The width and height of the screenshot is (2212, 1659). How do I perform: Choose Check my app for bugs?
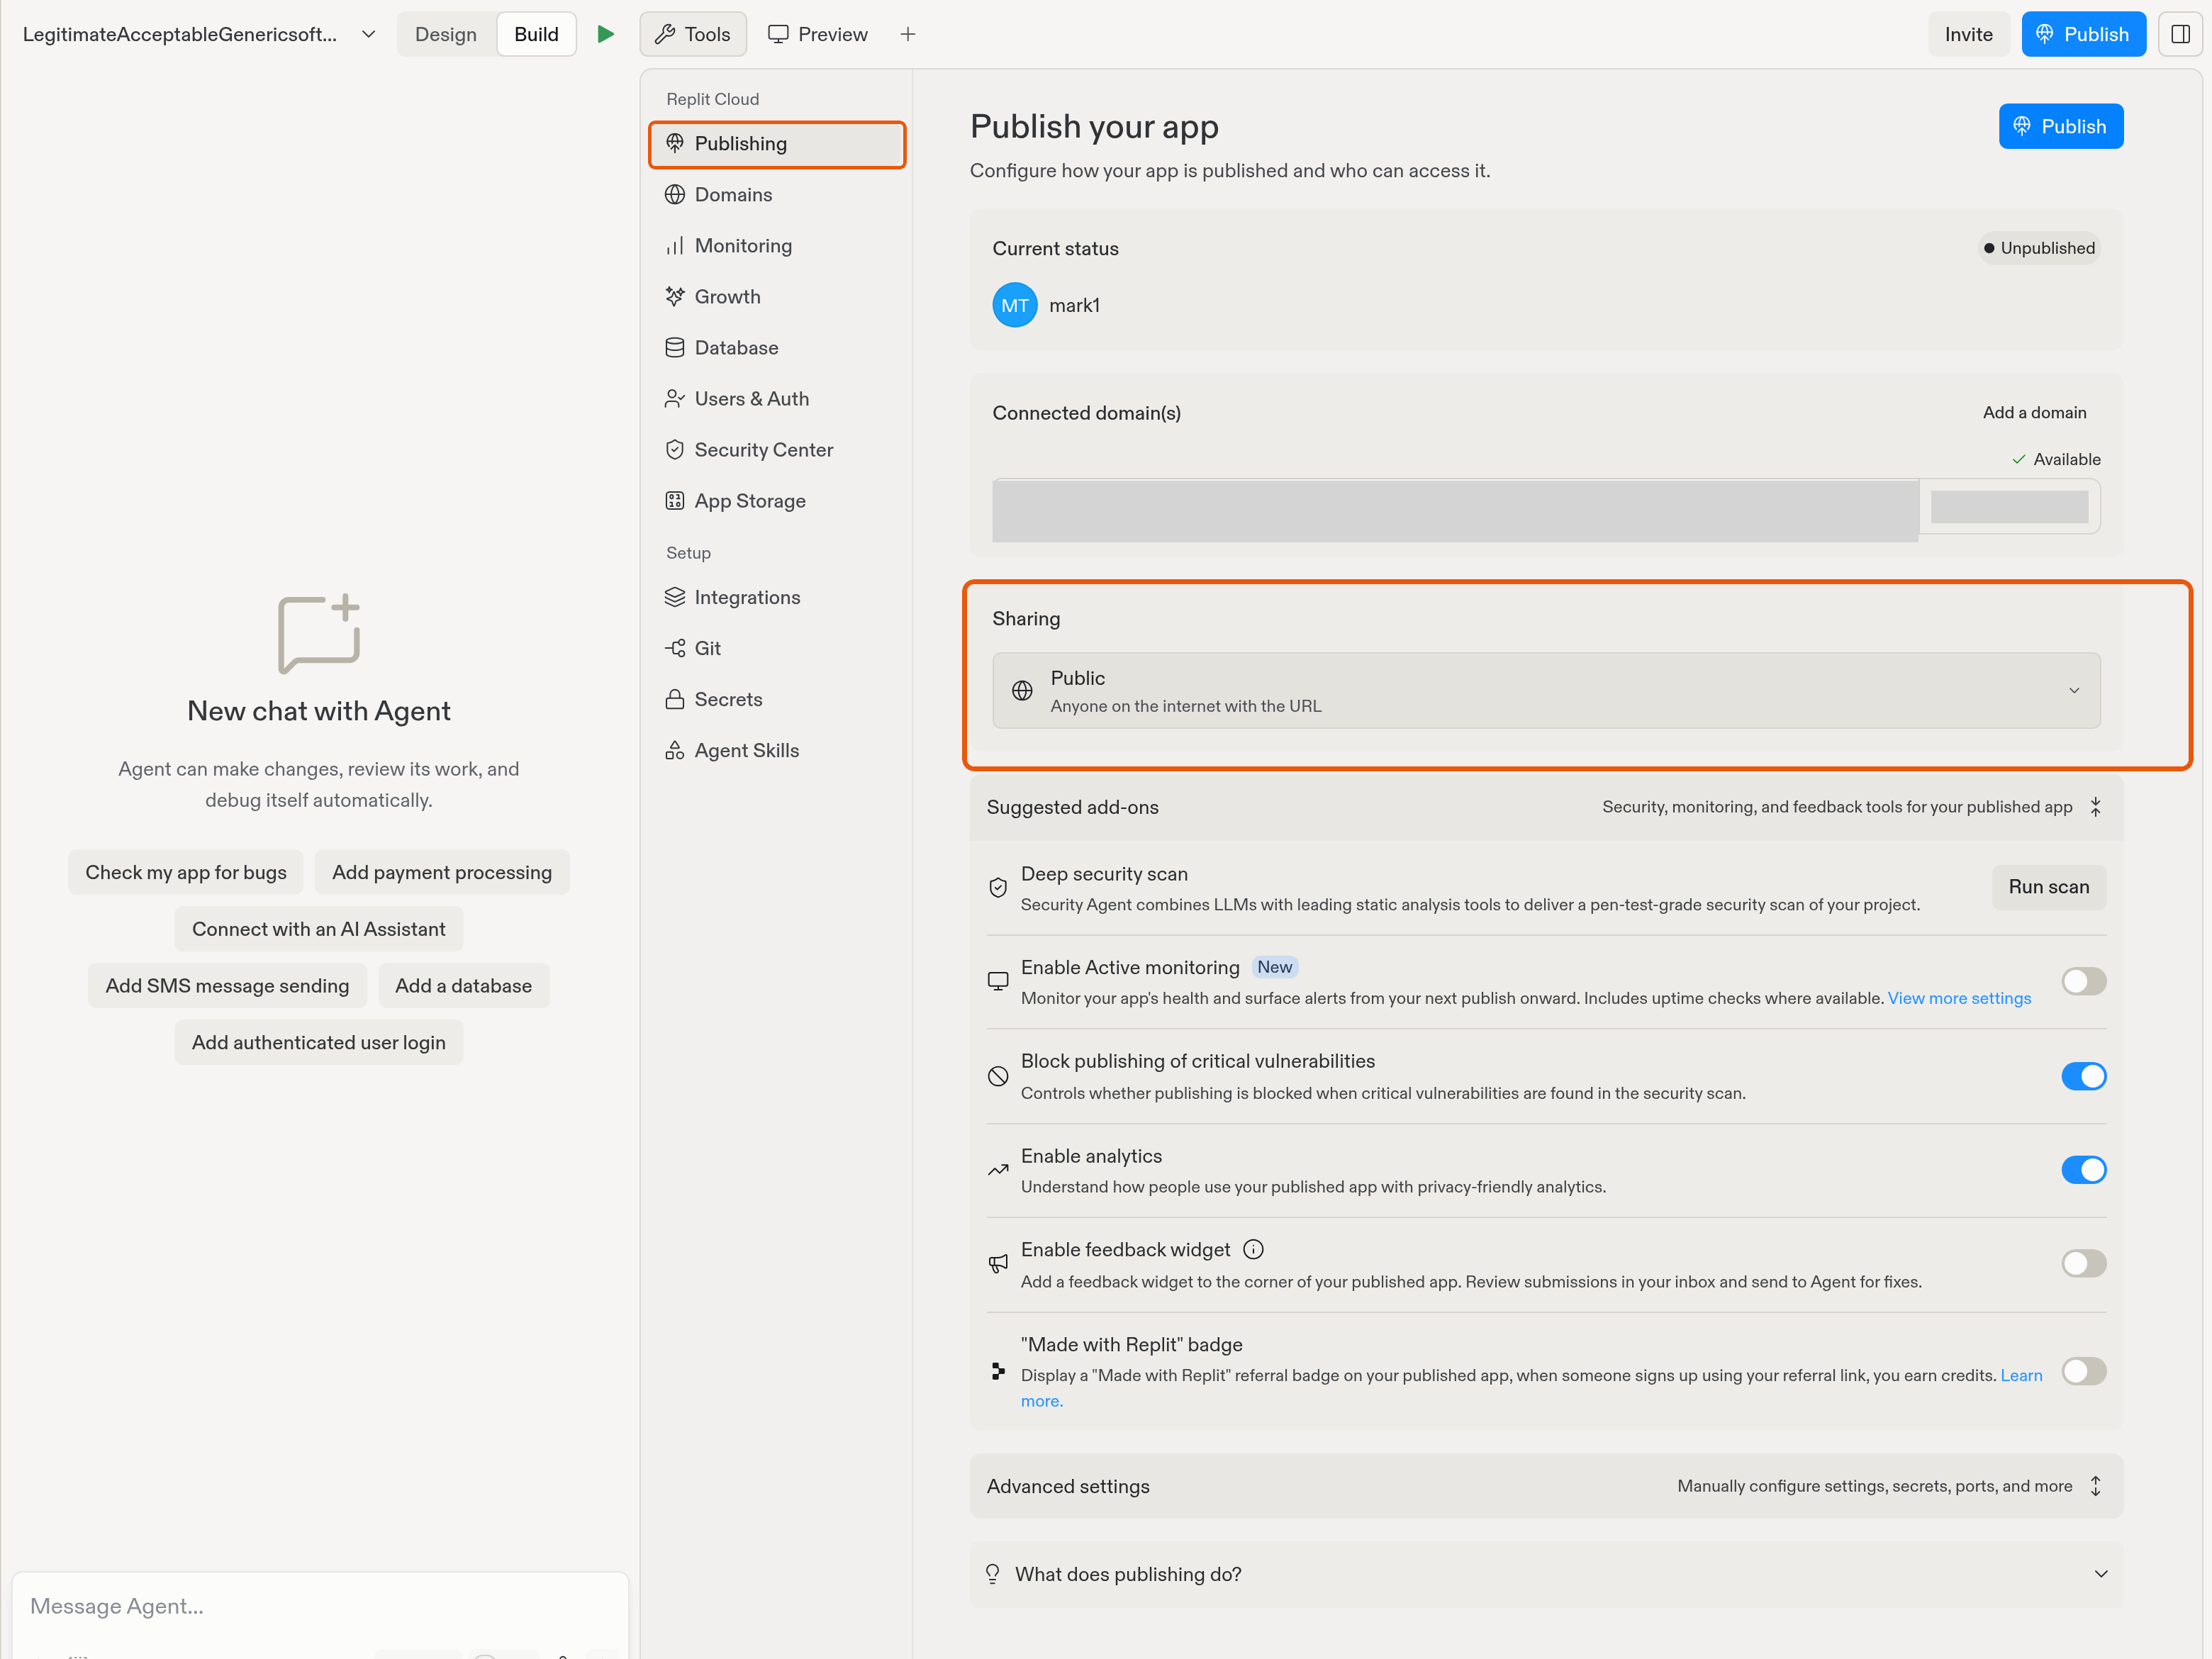186,872
